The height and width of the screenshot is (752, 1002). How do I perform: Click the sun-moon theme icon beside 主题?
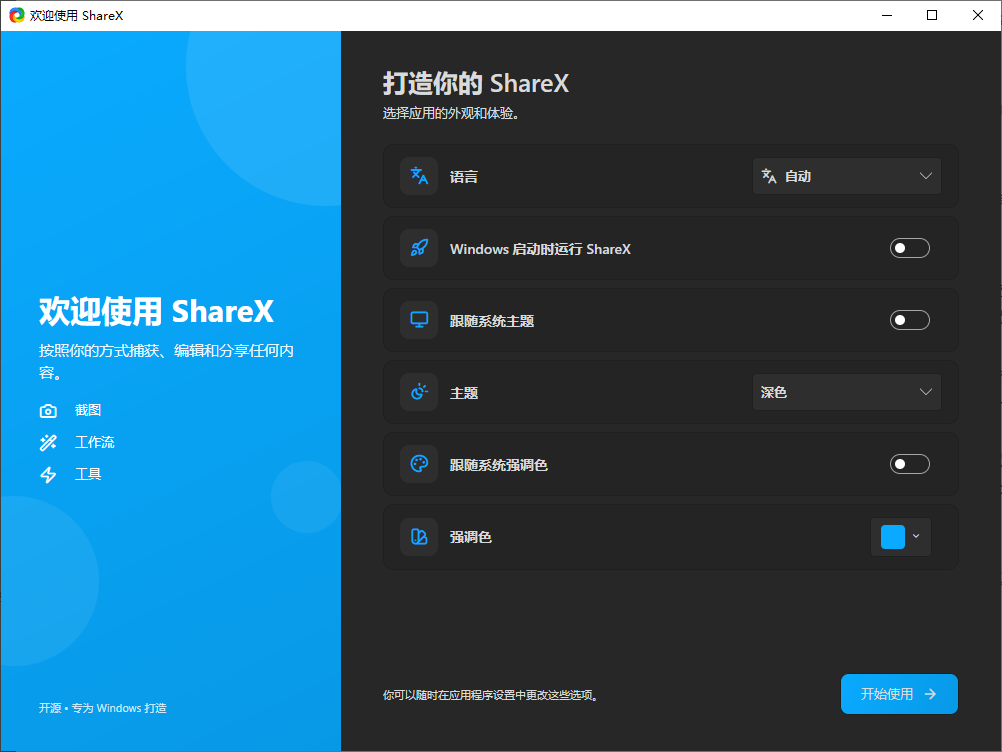[x=419, y=392]
